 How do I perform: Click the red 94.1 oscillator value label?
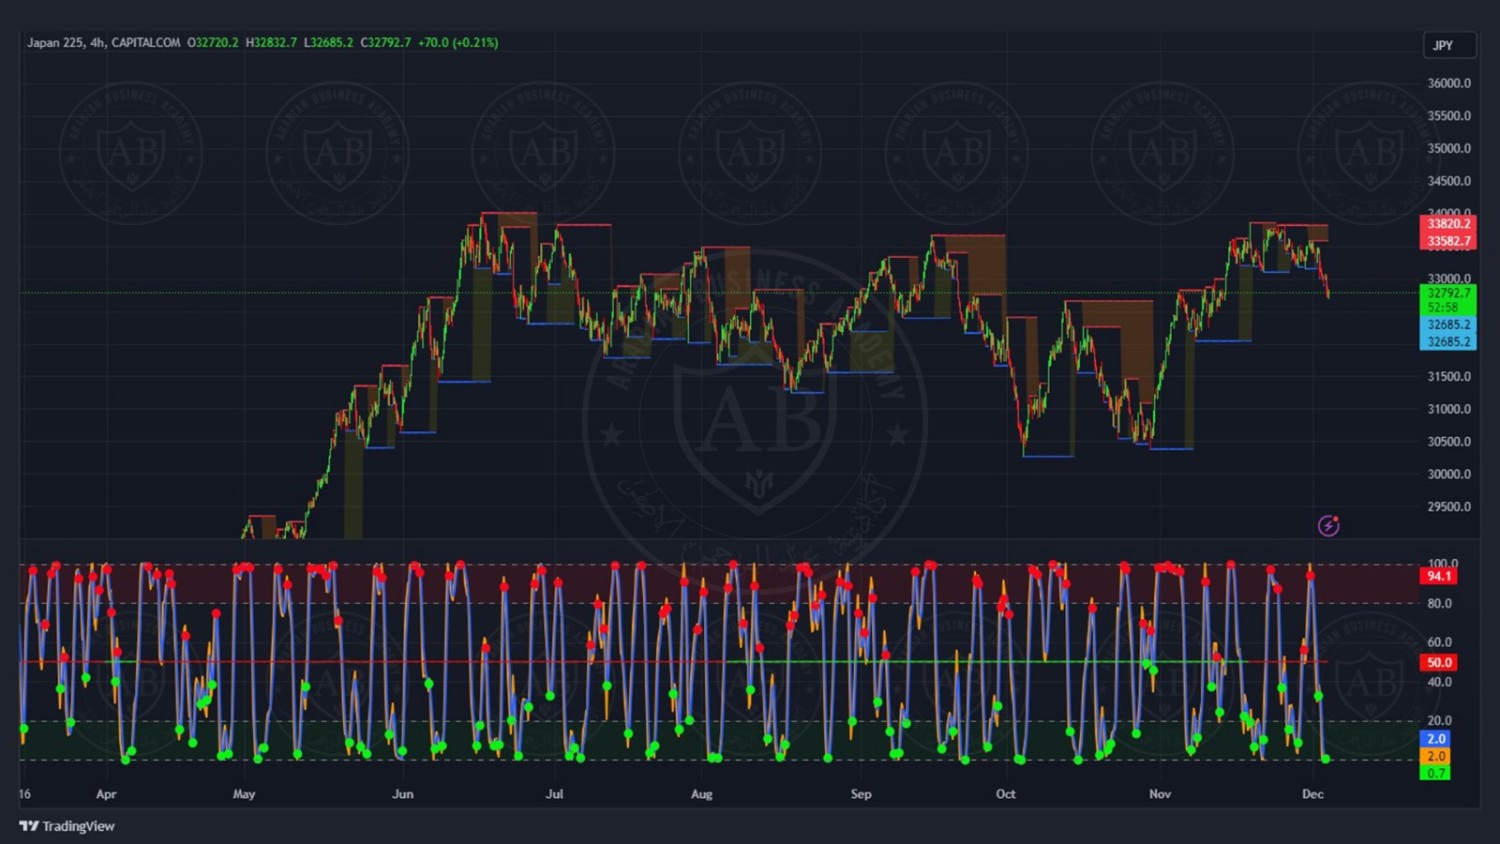[1439, 576]
